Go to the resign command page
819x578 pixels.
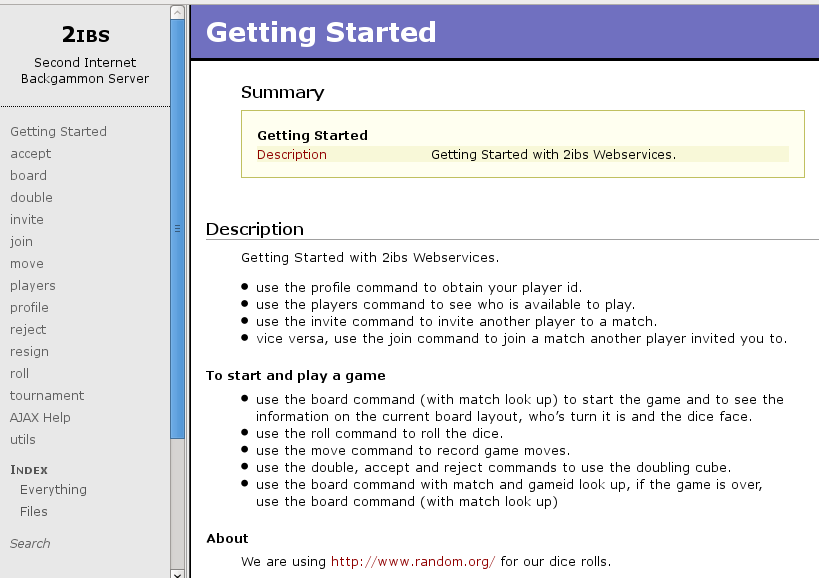point(29,351)
